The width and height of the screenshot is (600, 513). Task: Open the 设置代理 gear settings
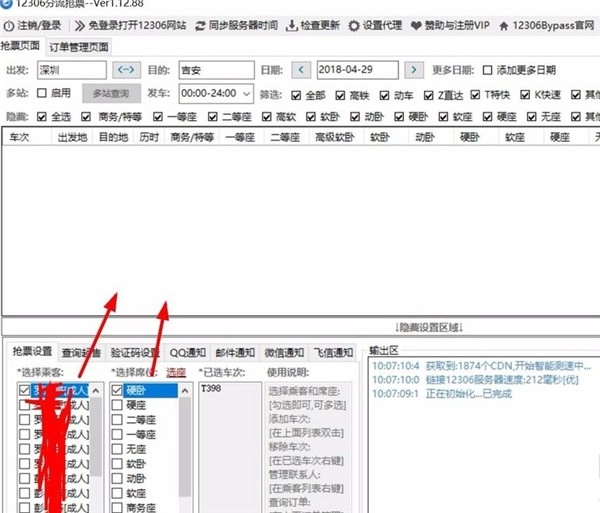coord(353,24)
